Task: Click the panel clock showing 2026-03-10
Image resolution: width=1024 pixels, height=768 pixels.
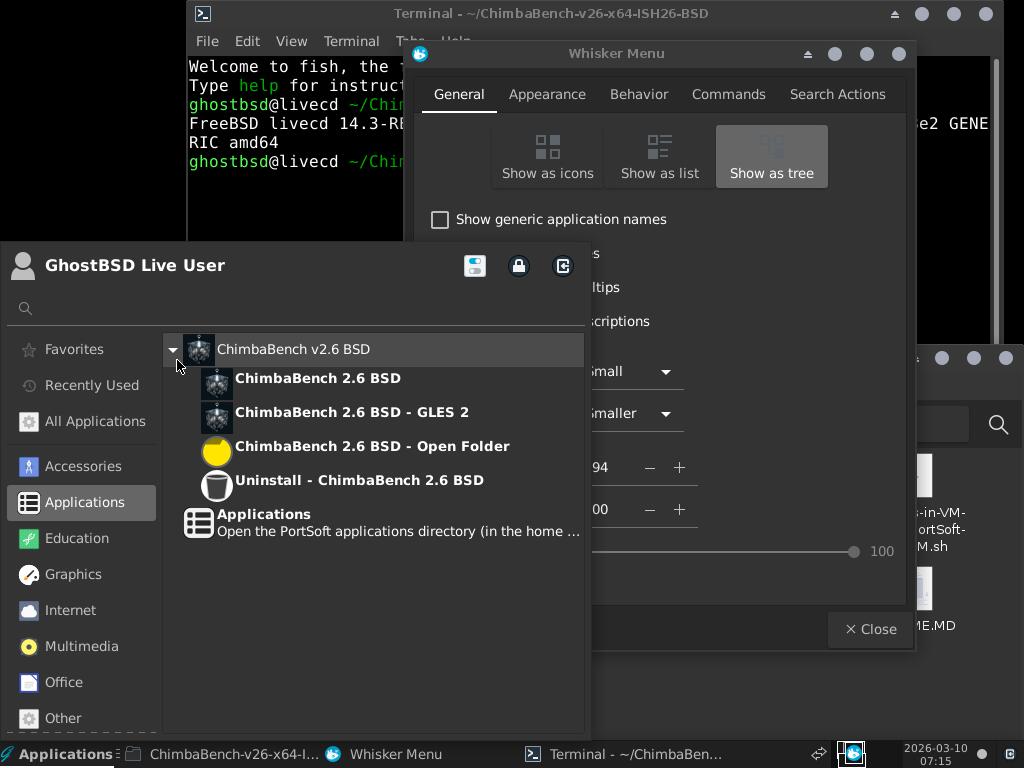Action: 935,754
